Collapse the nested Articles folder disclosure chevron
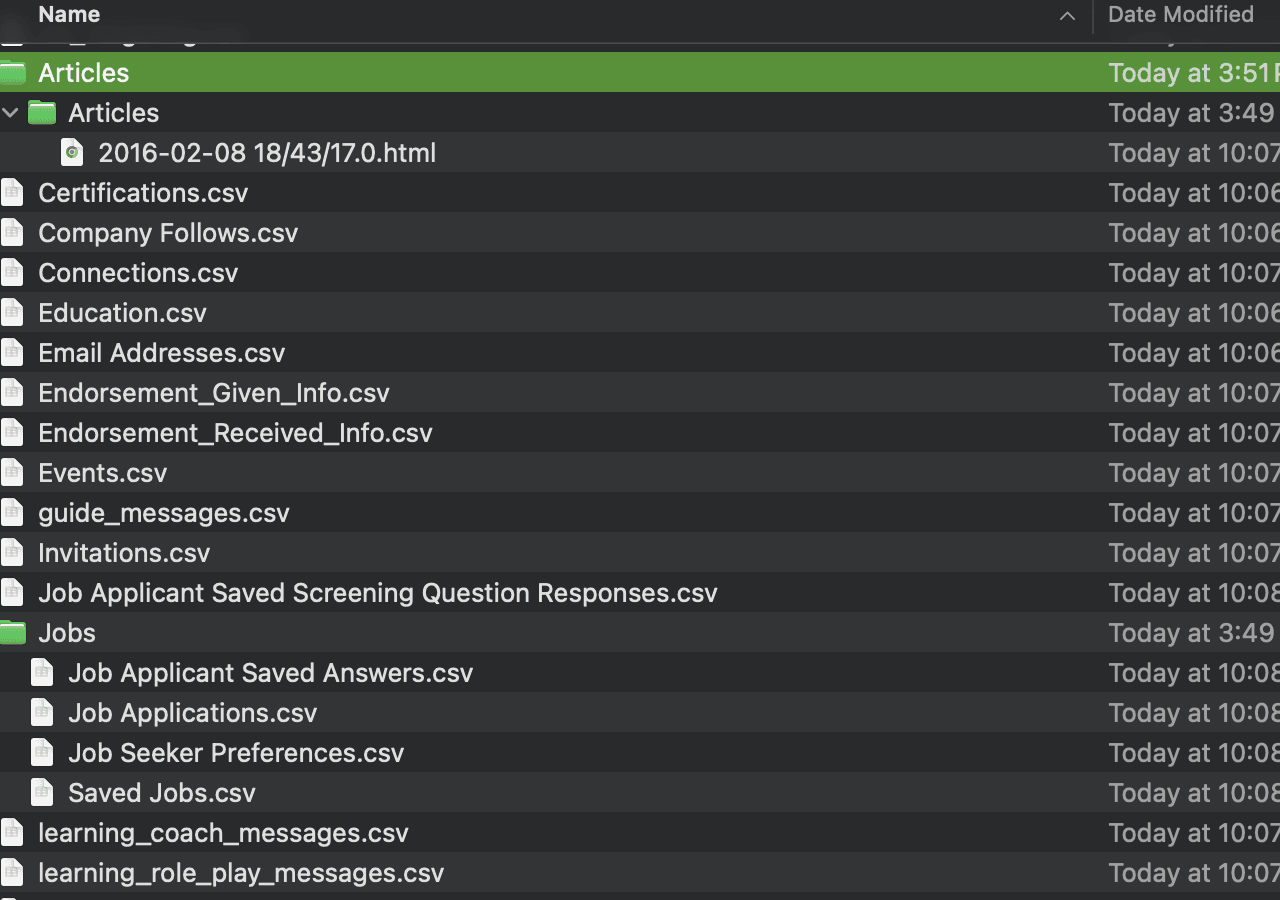The height and width of the screenshot is (900, 1280). coord(11,113)
